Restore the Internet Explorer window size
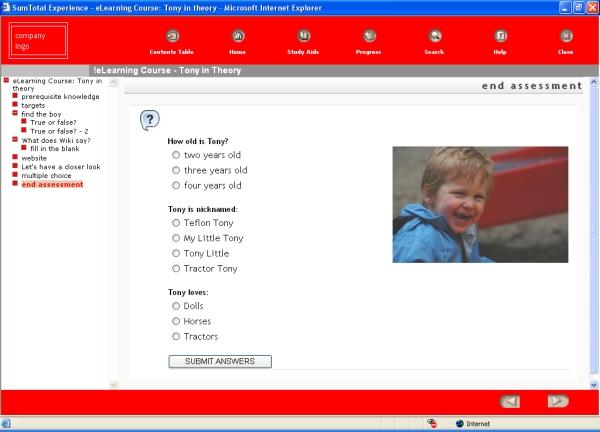The height and width of the screenshot is (432, 600). click(x=579, y=8)
